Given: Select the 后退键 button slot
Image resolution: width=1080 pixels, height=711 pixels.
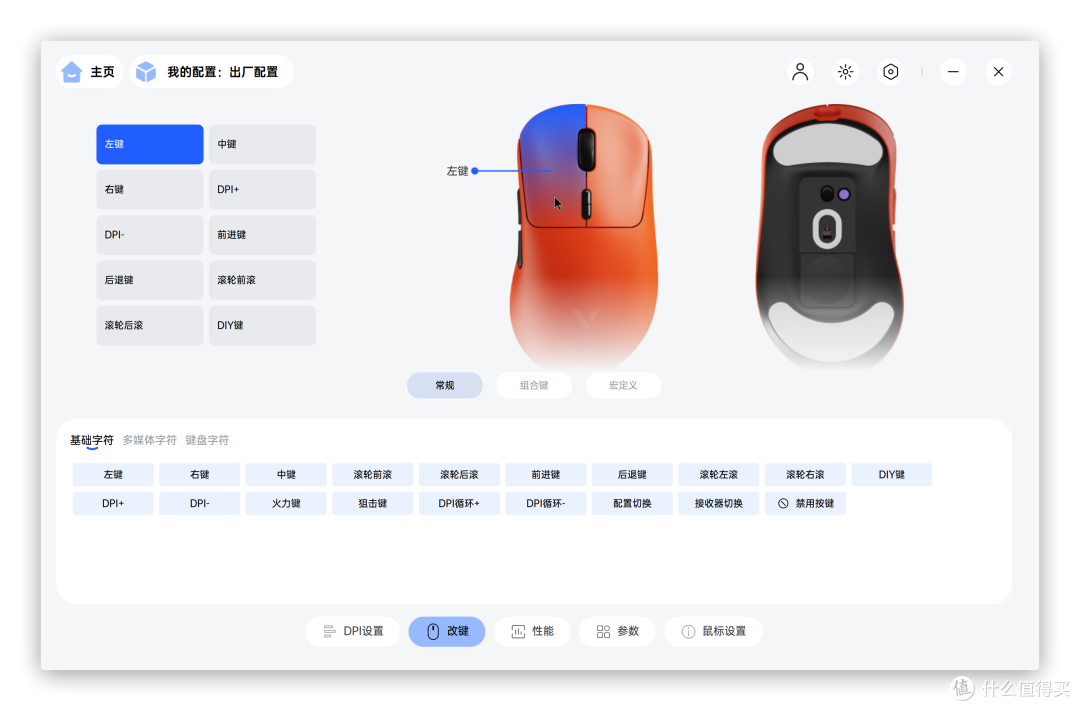Looking at the screenshot, I should (149, 280).
